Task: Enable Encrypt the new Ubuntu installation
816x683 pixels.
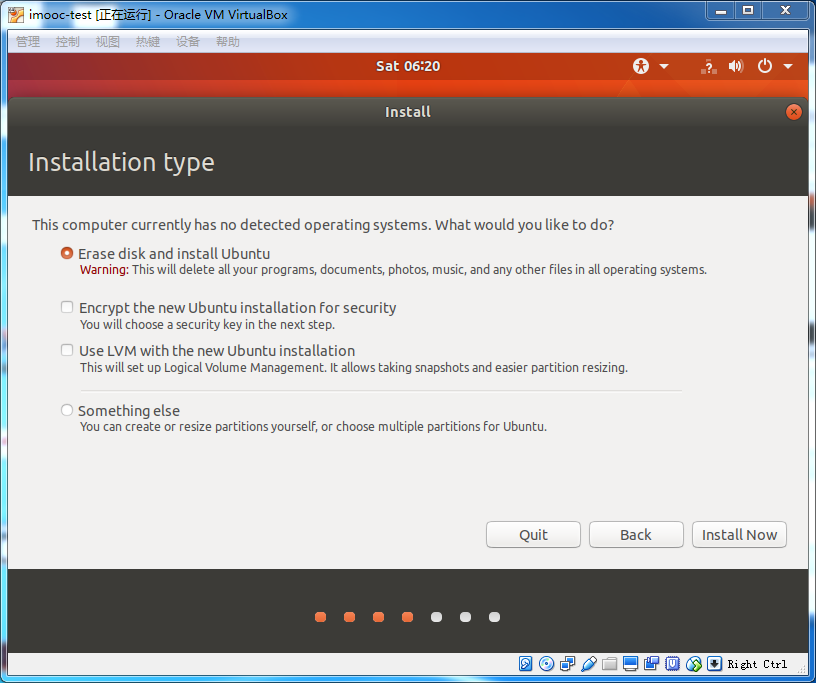Action: point(67,307)
